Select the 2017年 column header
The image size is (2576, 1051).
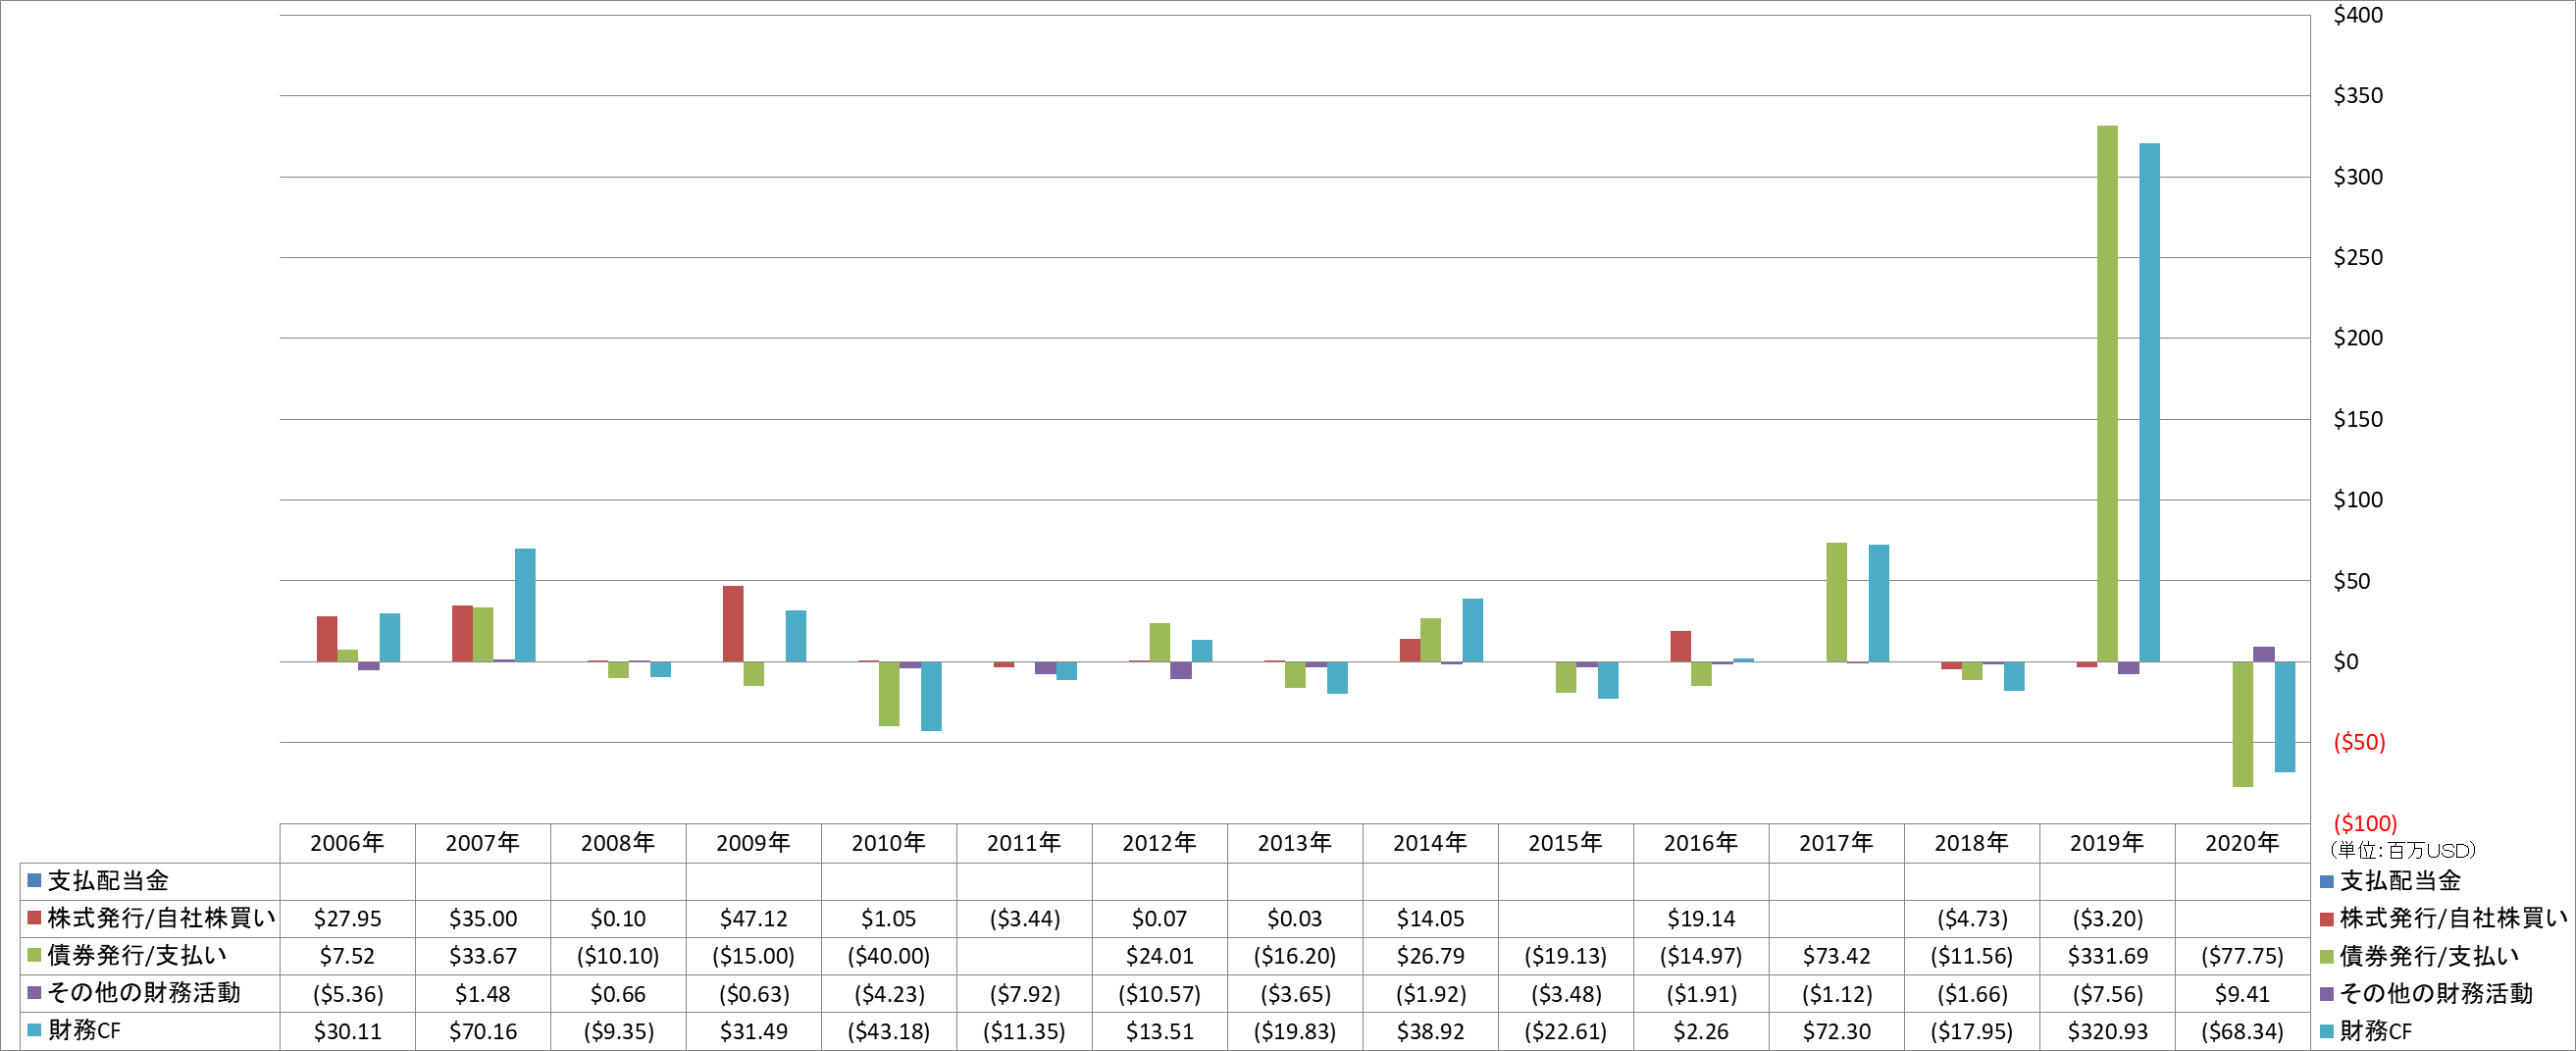pyautogui.click(x=1836, y=843)
